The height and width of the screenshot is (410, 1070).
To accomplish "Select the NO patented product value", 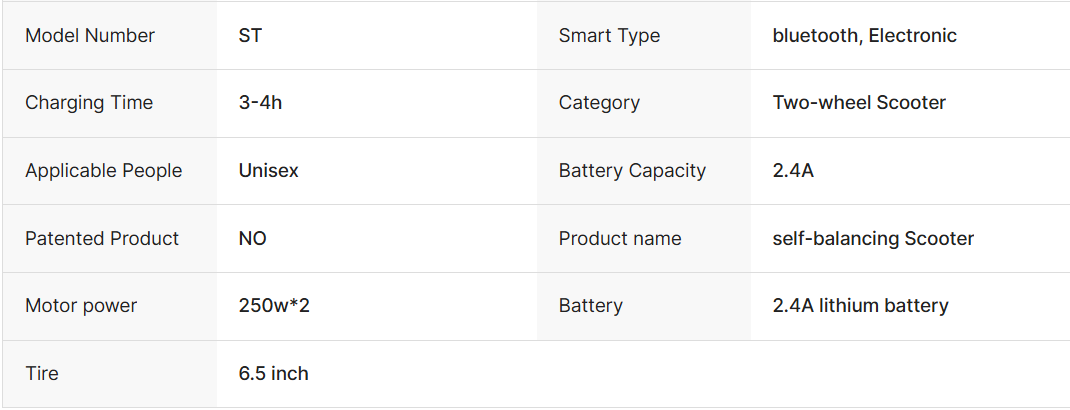I will point(253,239).
